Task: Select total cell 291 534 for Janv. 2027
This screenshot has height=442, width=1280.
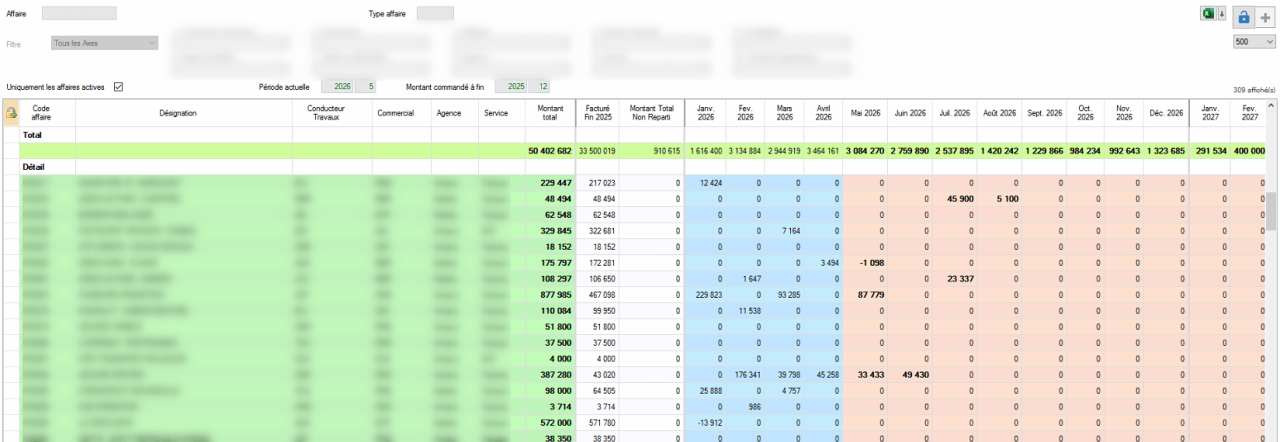Action: [1211, 150]
